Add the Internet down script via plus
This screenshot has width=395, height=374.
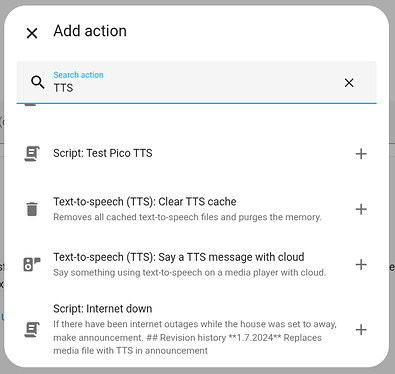[x=361, y=330]
